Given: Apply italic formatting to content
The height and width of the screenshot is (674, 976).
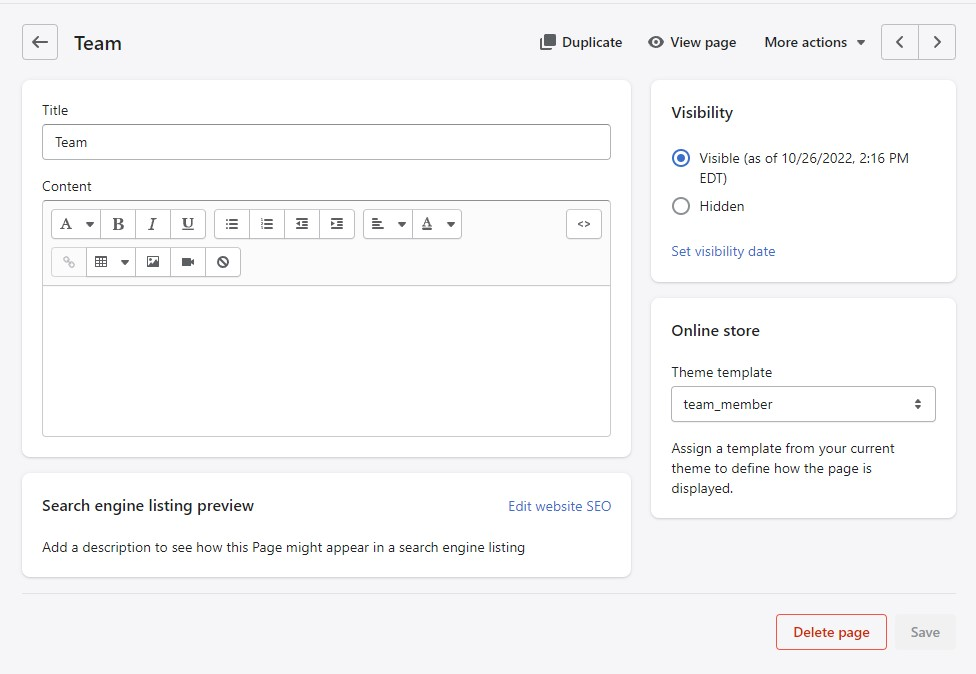Looking at the screenshot, I should tap(152, 224).
